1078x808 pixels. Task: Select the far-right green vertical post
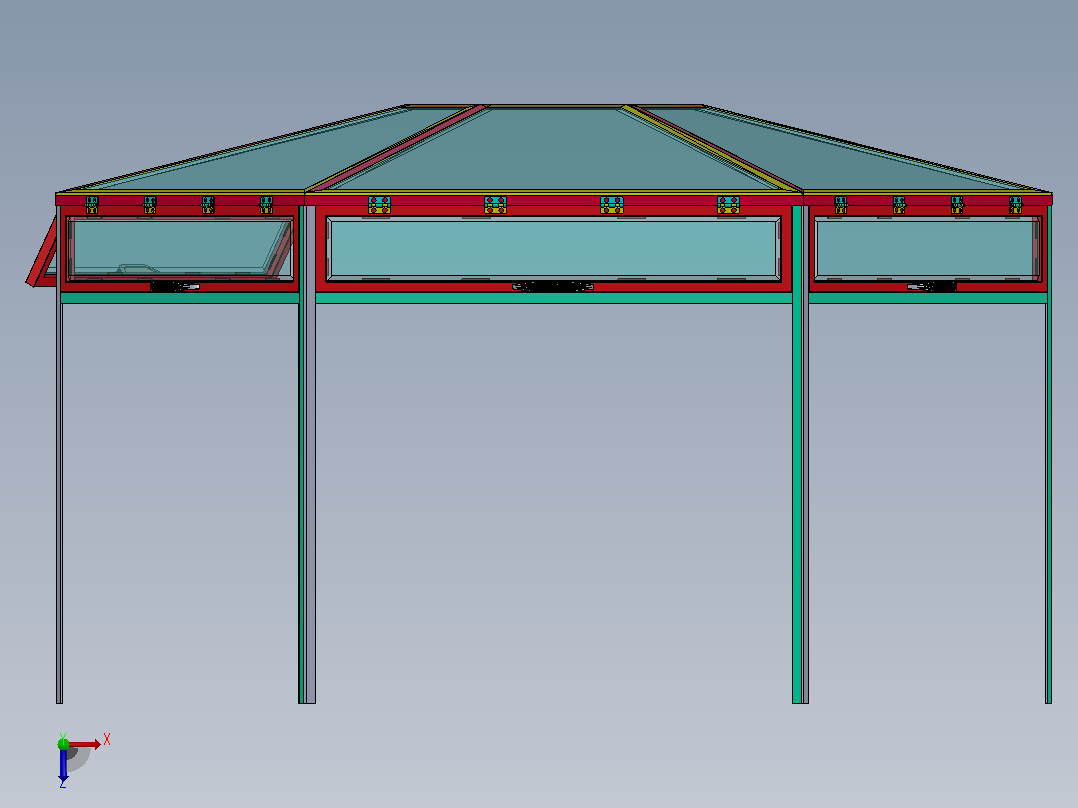1048,454
